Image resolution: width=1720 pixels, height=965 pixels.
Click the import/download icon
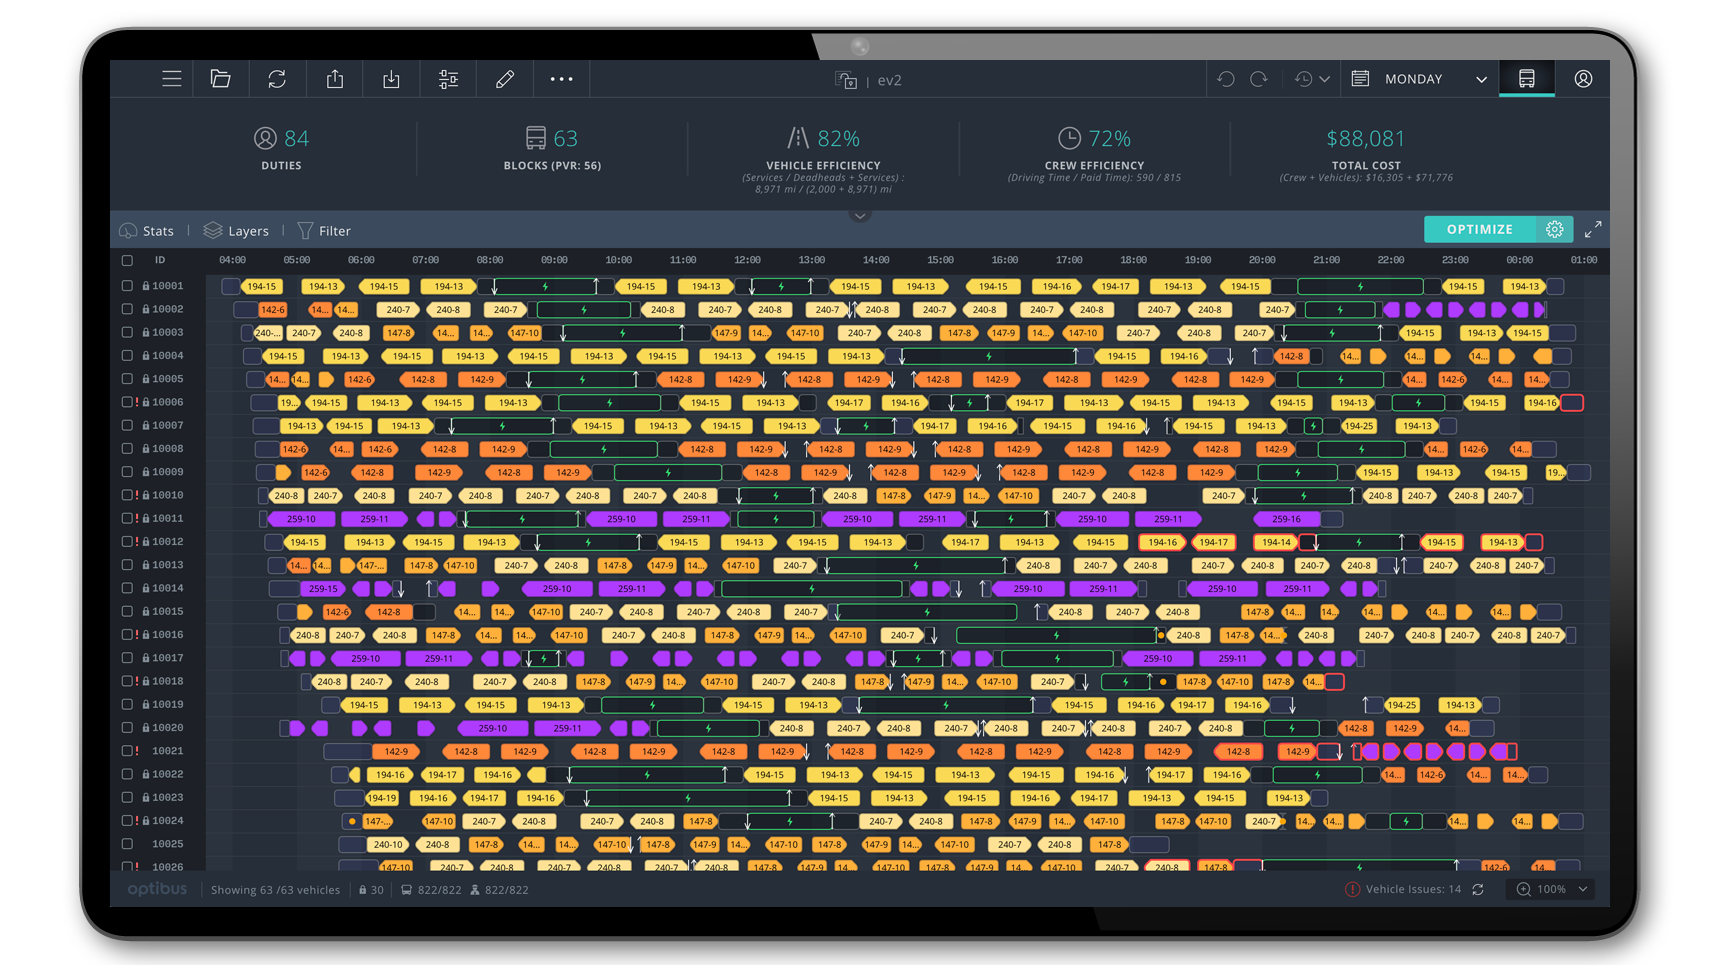390,78
